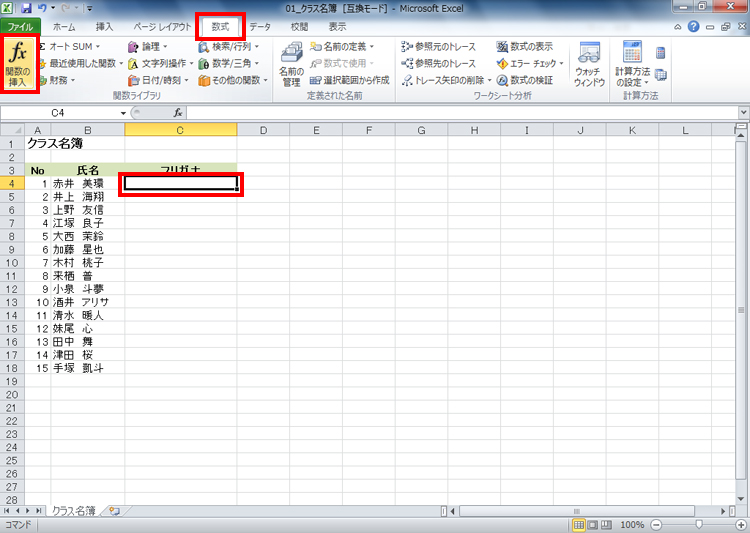750x533 pixels.
Task: Expand the formula bar chevron
Action: (744, 113)
